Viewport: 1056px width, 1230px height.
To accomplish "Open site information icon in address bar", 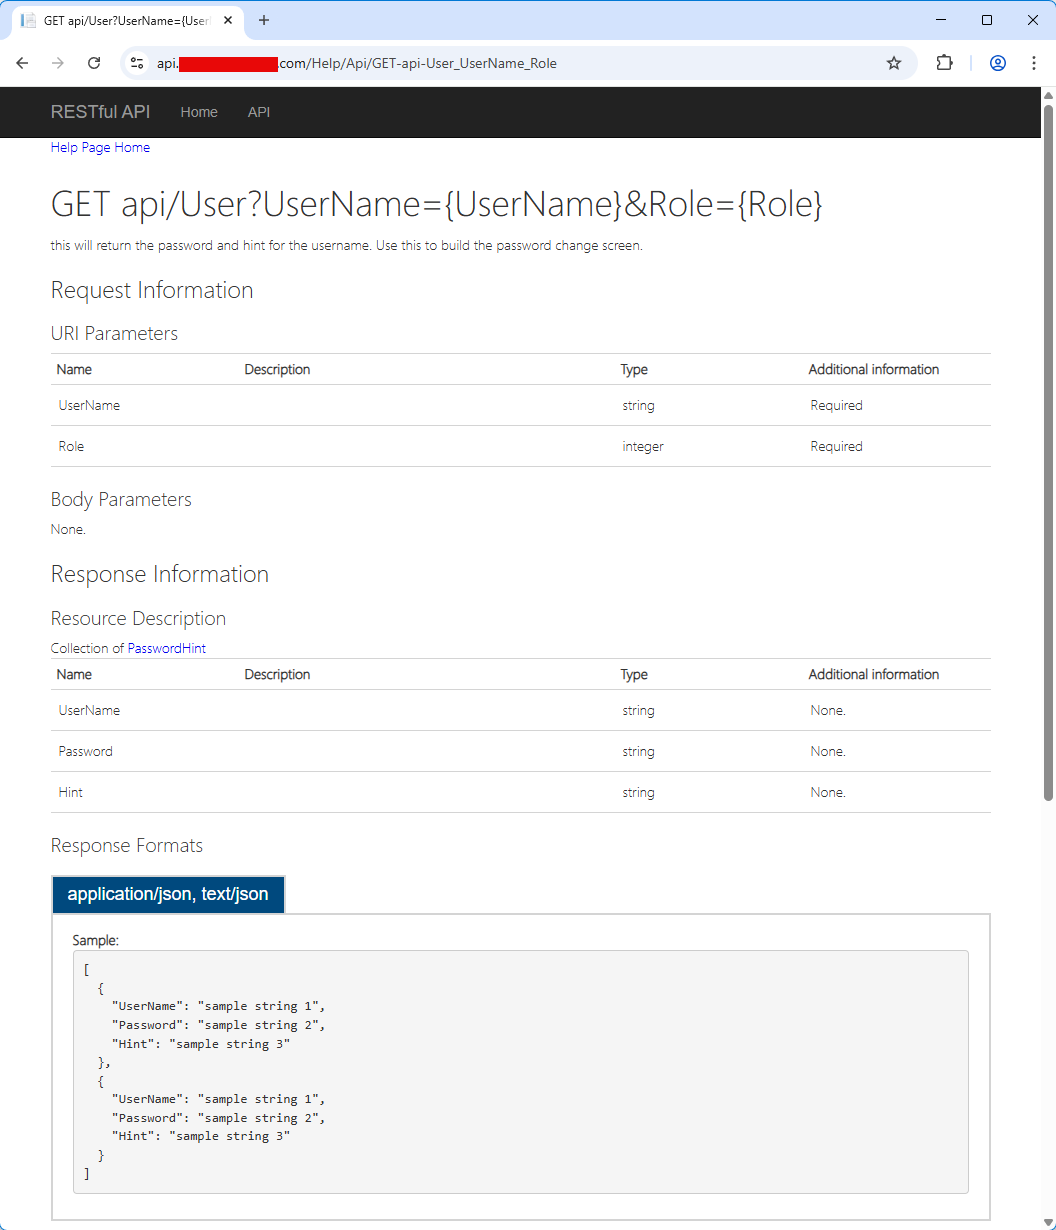I will tap(138, 63).
